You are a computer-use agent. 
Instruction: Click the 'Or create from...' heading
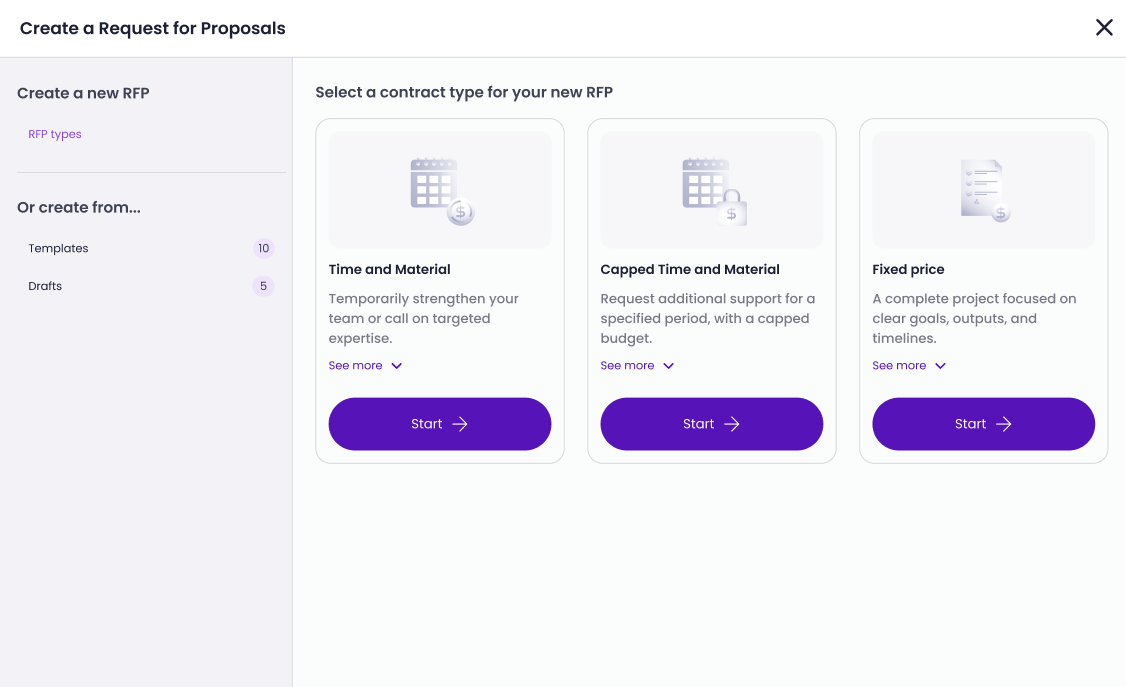pyautogui.click(x=79, y=207)
